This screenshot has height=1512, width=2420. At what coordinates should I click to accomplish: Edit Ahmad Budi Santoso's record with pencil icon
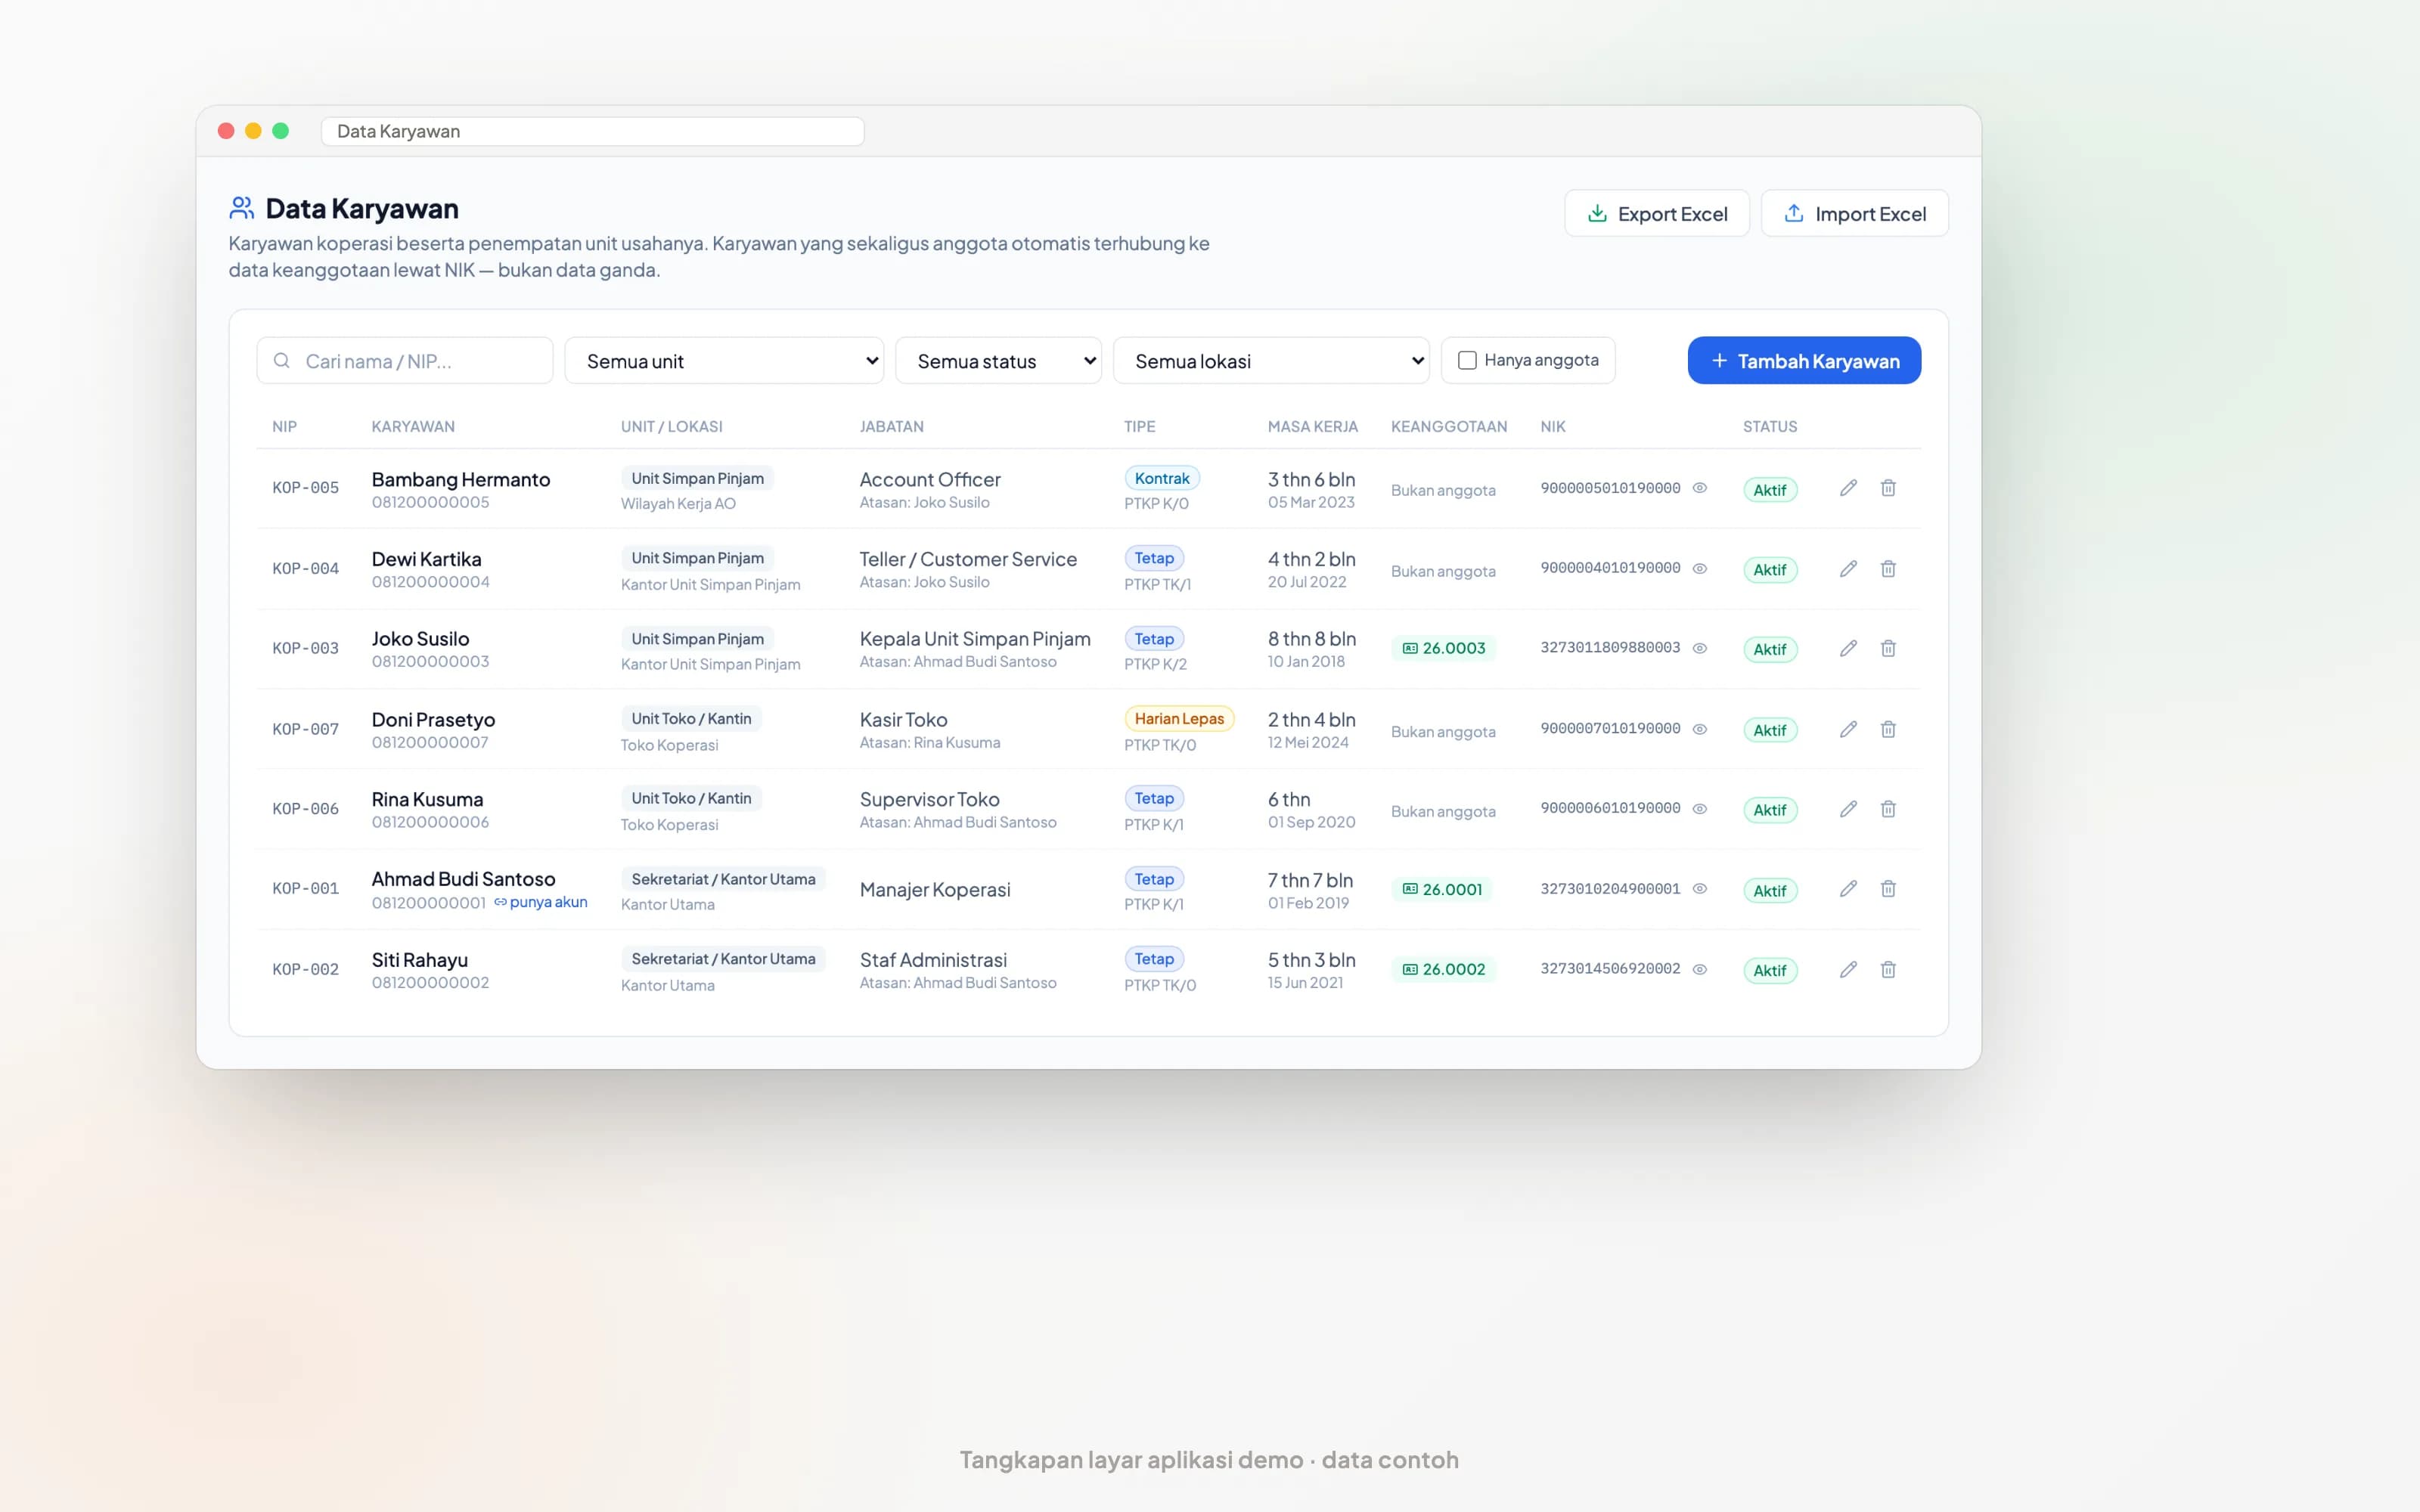point(1848,889)
